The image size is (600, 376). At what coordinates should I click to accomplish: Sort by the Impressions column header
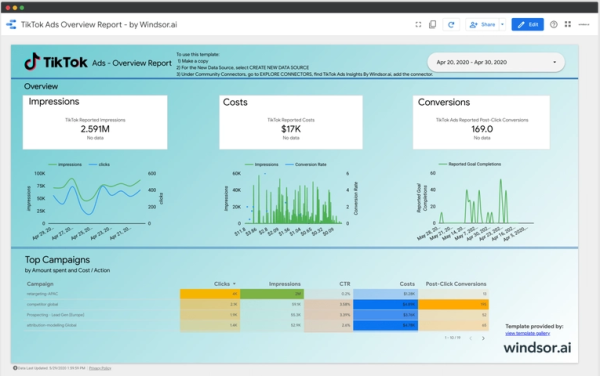tap(284, 284)
